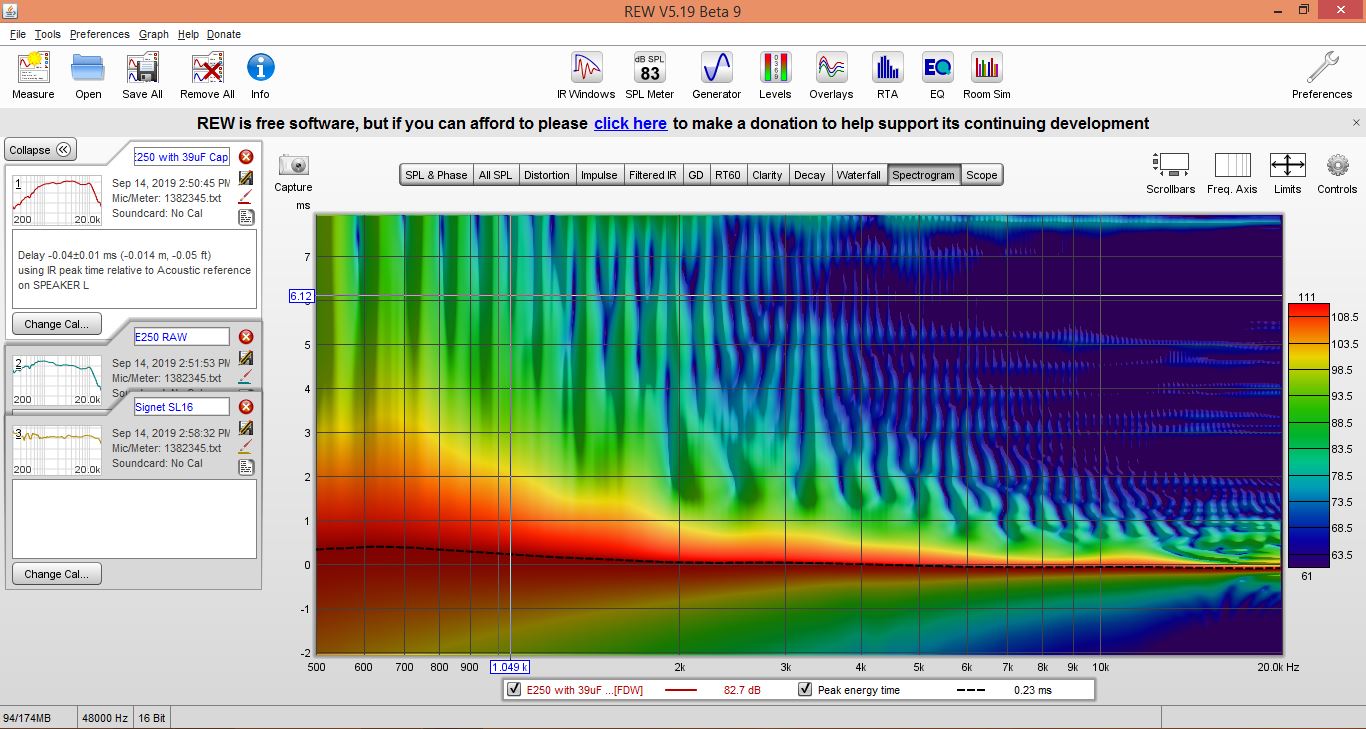This screenshot has height=729, width=1366.
Task: Switch to GD graph tab
Action: point(696,175)
